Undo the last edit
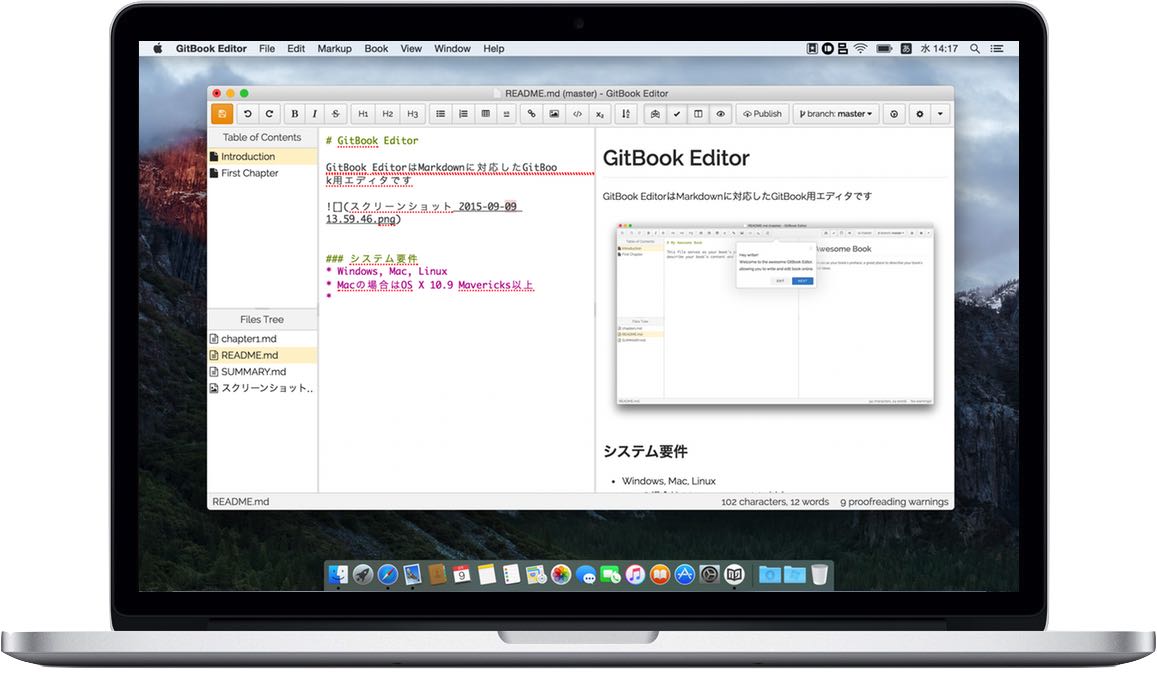Image resolution: width=1157 pixels, height=677 pixels. pyautogui.click(x=247, y=114)
